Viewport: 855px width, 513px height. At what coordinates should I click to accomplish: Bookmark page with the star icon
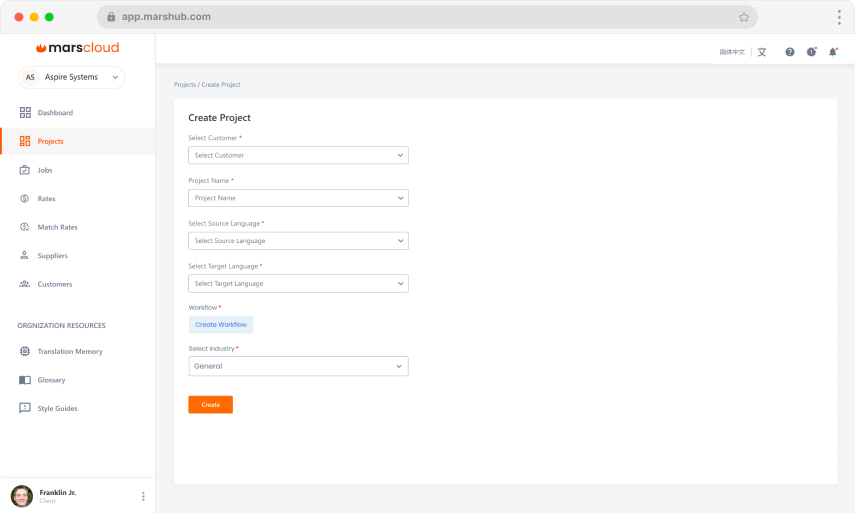(744, 17)
